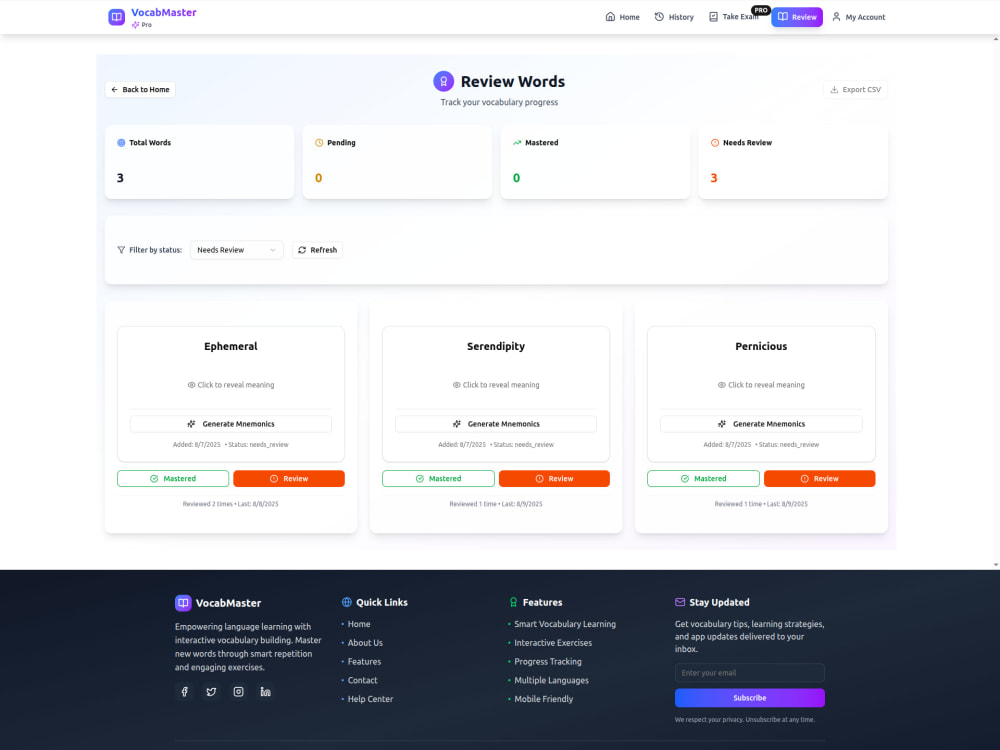
Task: Click the footer VocabMaster logo icon
Action: click(x=183, y=603)
